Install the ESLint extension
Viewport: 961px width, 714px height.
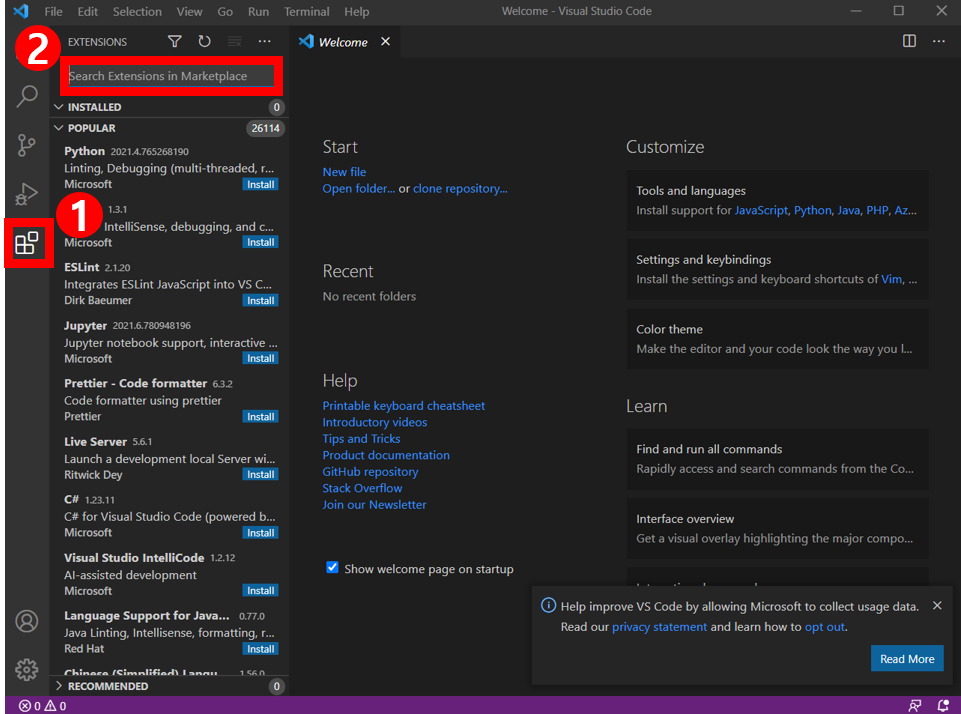click(260, 300)
